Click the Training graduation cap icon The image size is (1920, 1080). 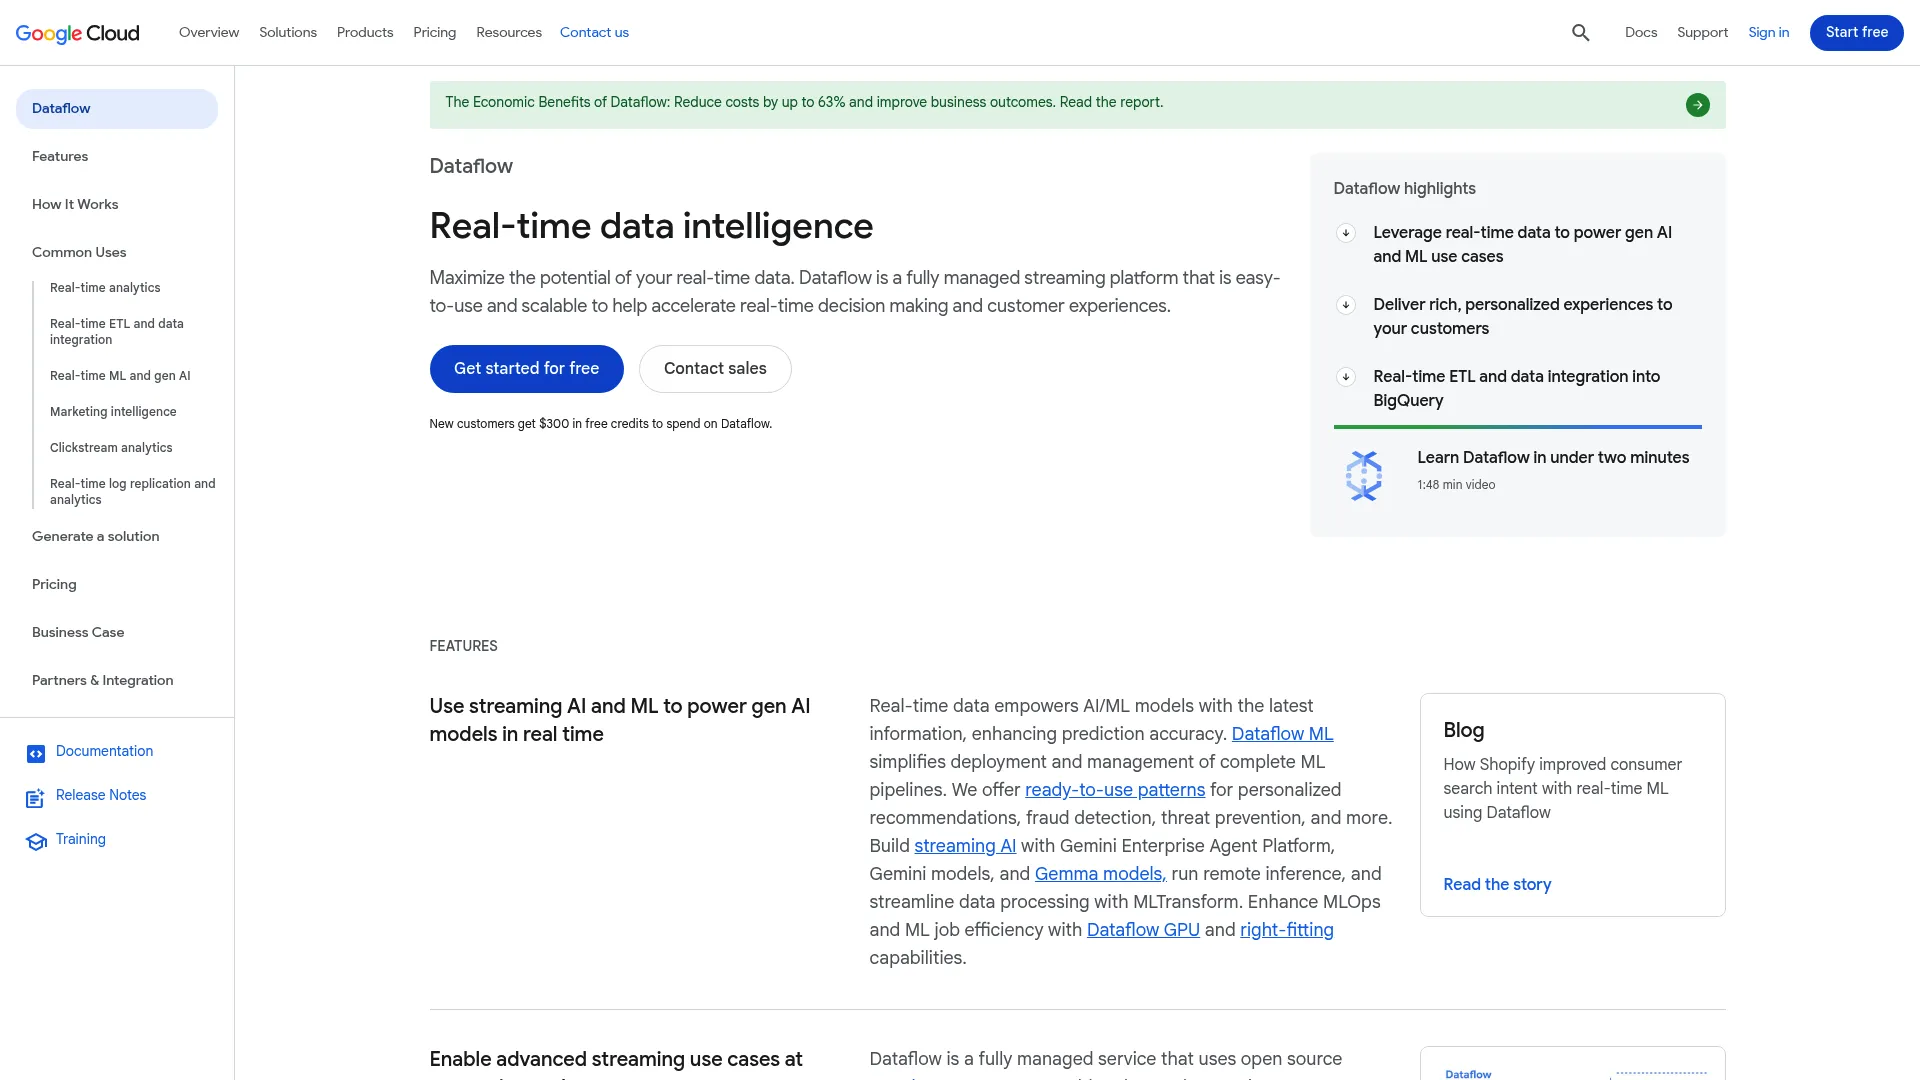tap(36, 842)
